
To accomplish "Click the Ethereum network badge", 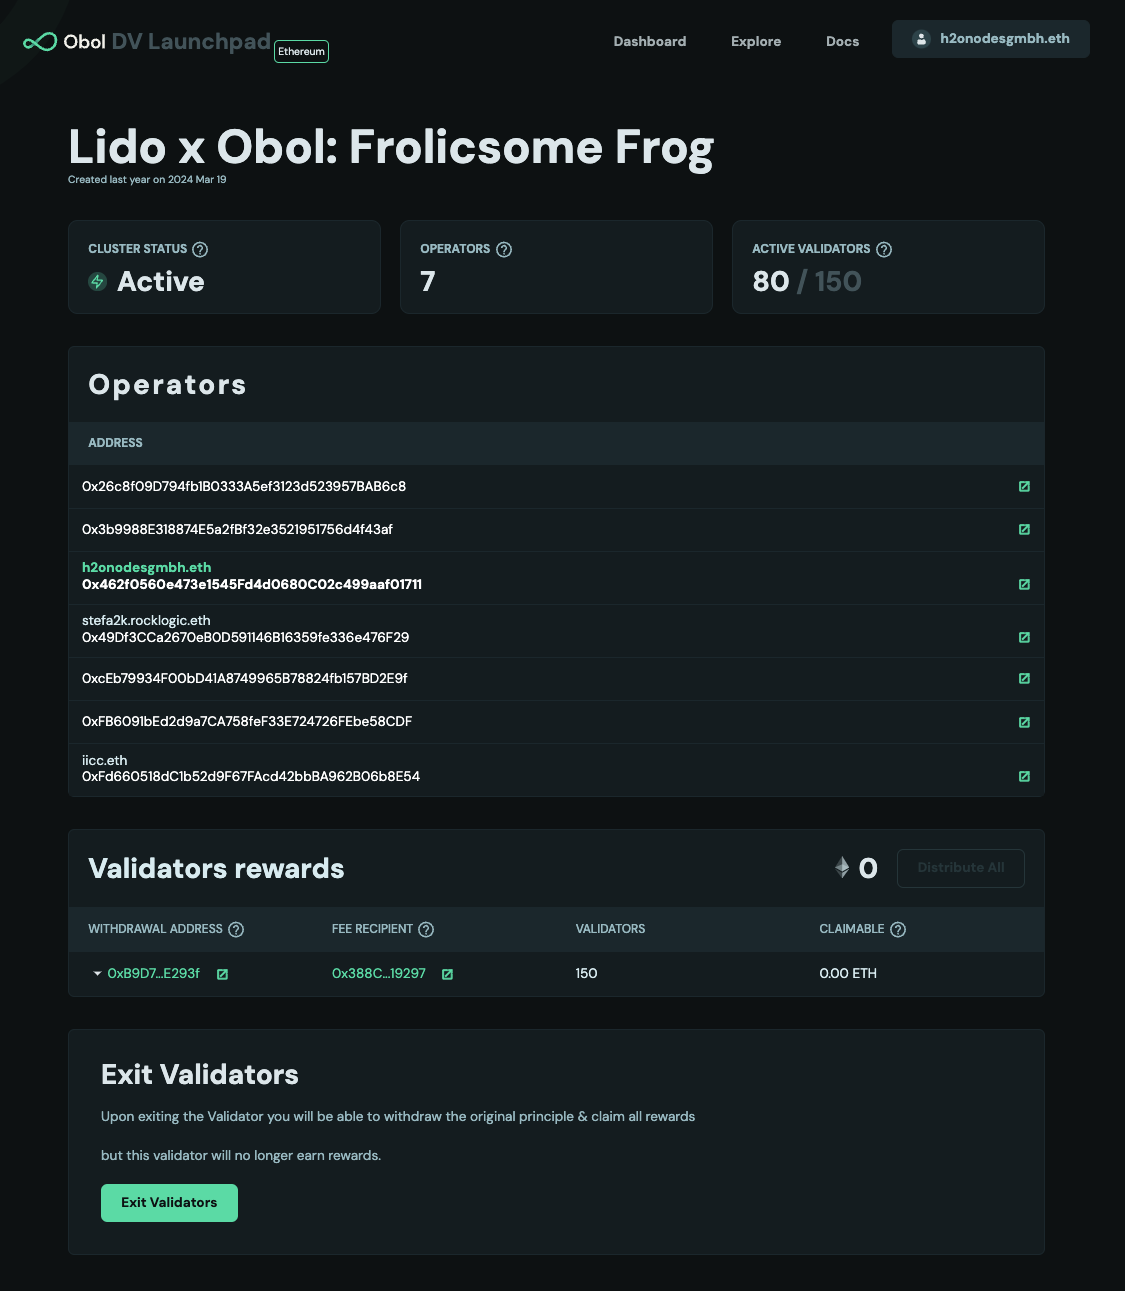I will click(x=301, y=51).
